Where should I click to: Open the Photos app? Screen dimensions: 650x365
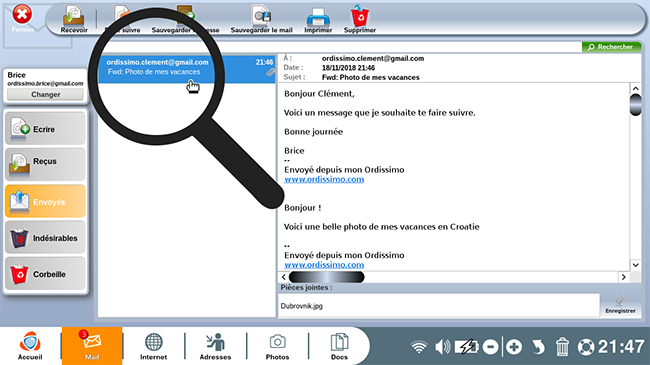click(277, 346)
